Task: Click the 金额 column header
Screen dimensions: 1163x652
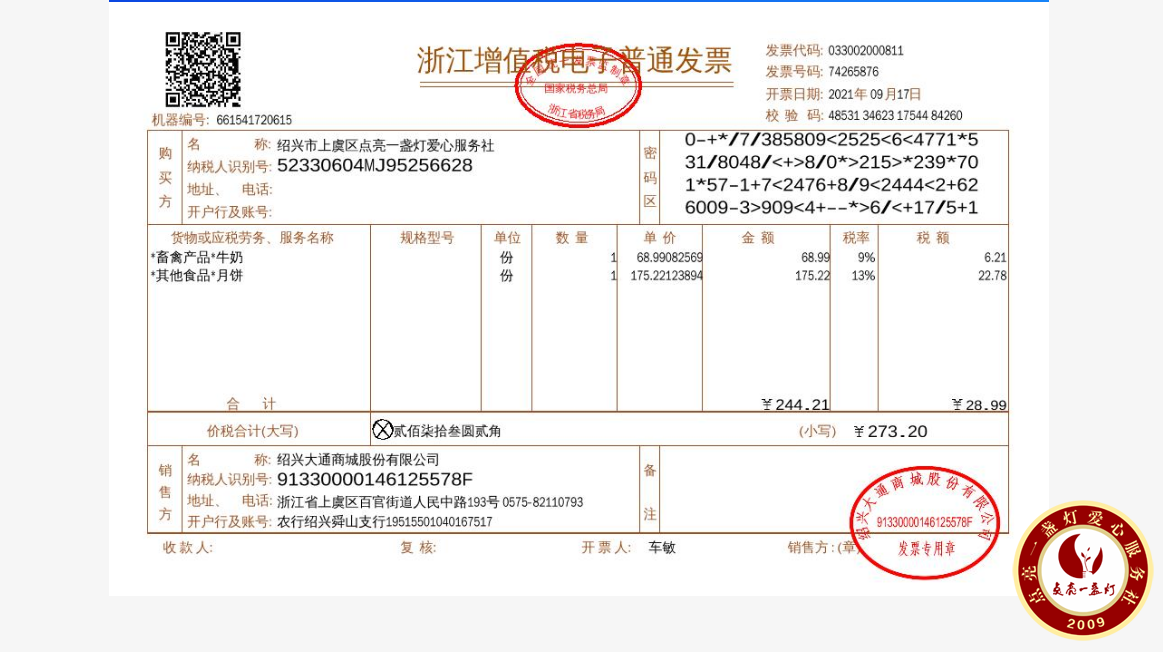Action: point(758,238)
